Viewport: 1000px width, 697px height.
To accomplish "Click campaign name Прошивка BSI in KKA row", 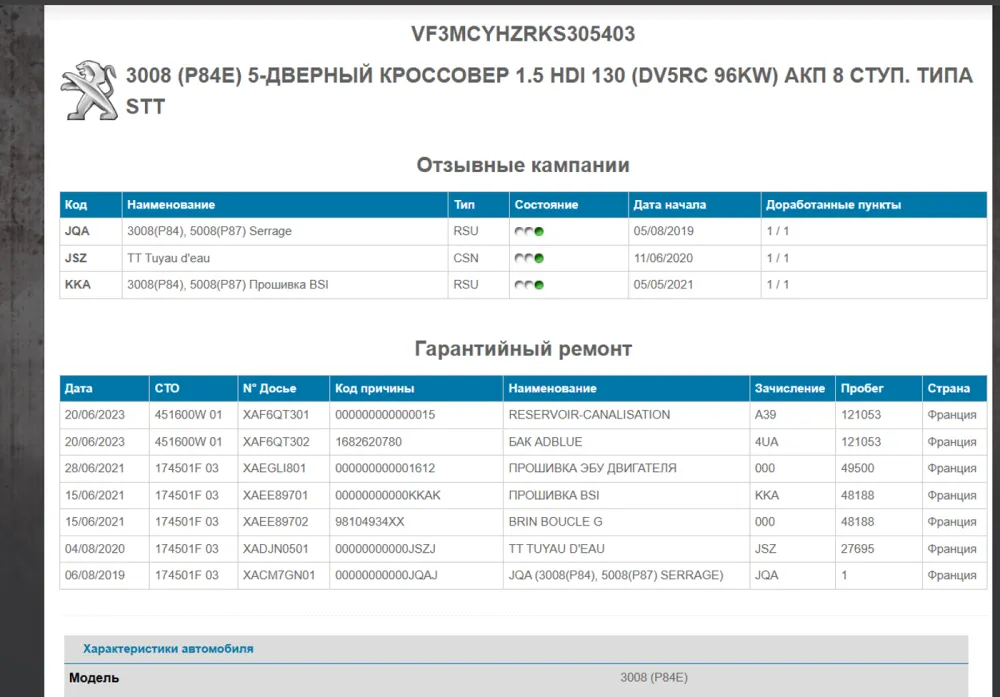I will [228, 284].
